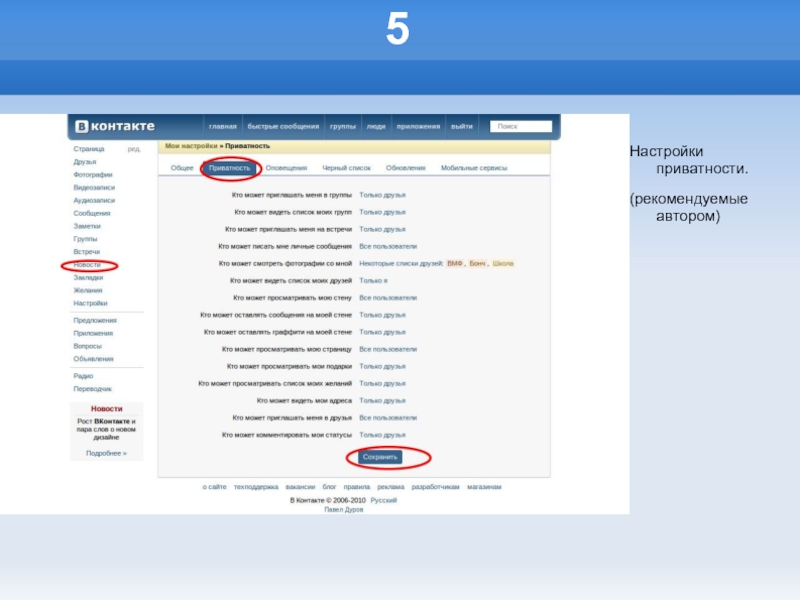Click the Мои настройки breadcrumb link

[x=191, y=146]
